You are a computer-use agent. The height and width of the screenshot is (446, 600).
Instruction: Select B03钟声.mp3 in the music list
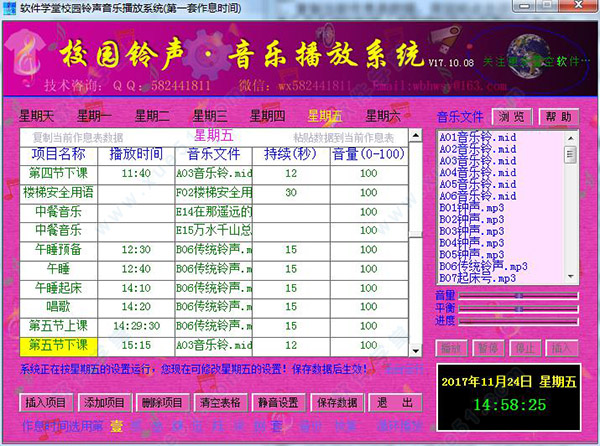471,231
